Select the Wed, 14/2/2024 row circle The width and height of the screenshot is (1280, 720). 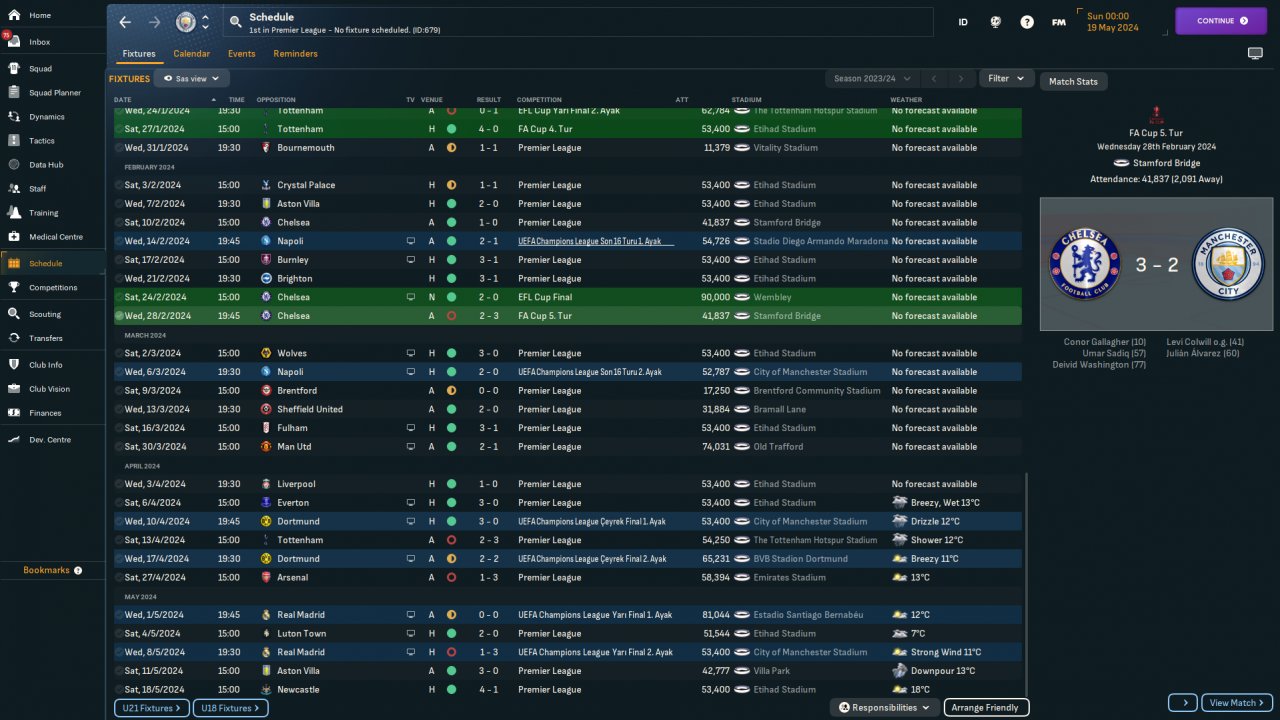119,241
